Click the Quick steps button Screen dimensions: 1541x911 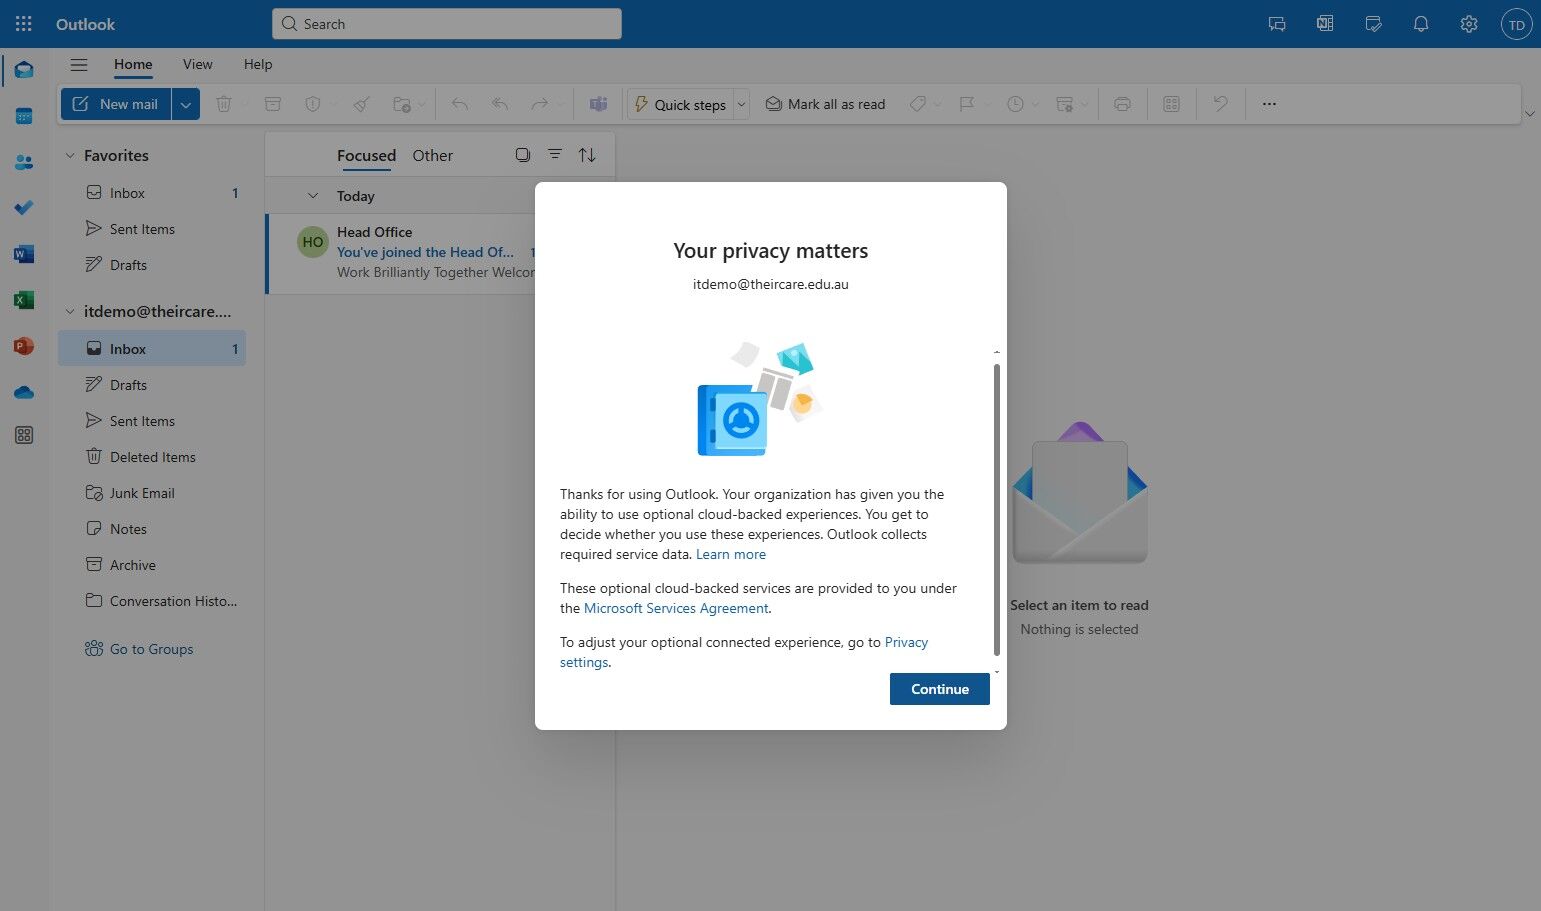click(680, 104)
